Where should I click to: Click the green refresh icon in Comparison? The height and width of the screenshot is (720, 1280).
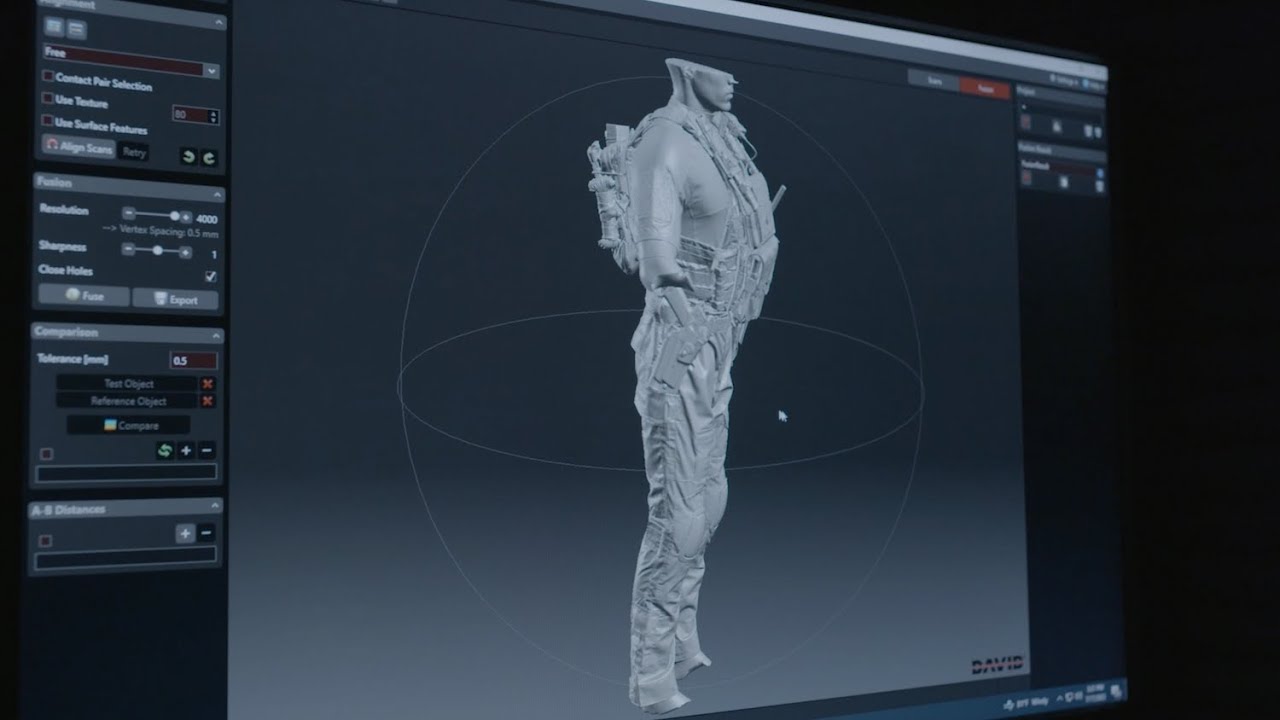[x=165, y=451]
